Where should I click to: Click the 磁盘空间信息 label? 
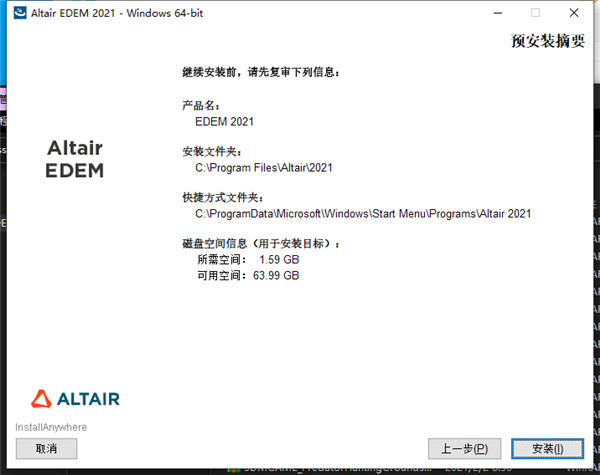(x=261, y=243)
